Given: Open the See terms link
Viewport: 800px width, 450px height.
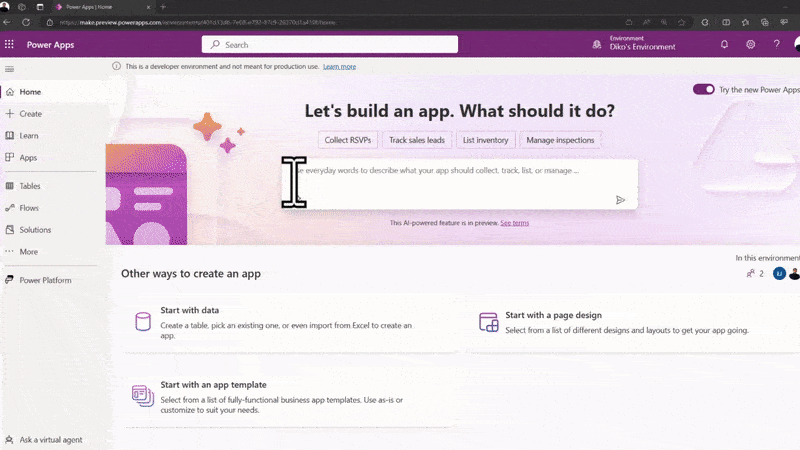Looking at the screenshot, I should pos(514,223).
